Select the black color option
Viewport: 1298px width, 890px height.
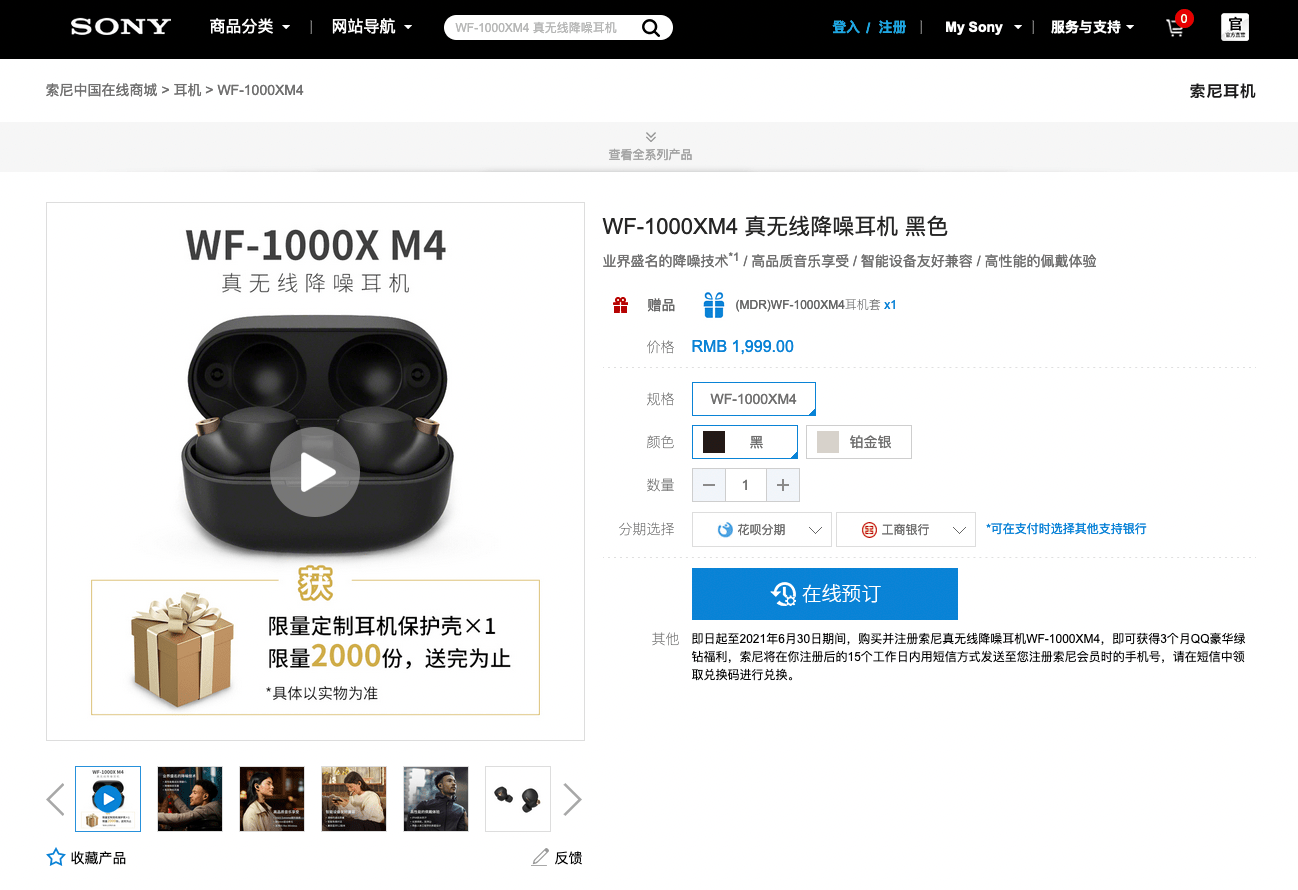[x=744, y=442]
